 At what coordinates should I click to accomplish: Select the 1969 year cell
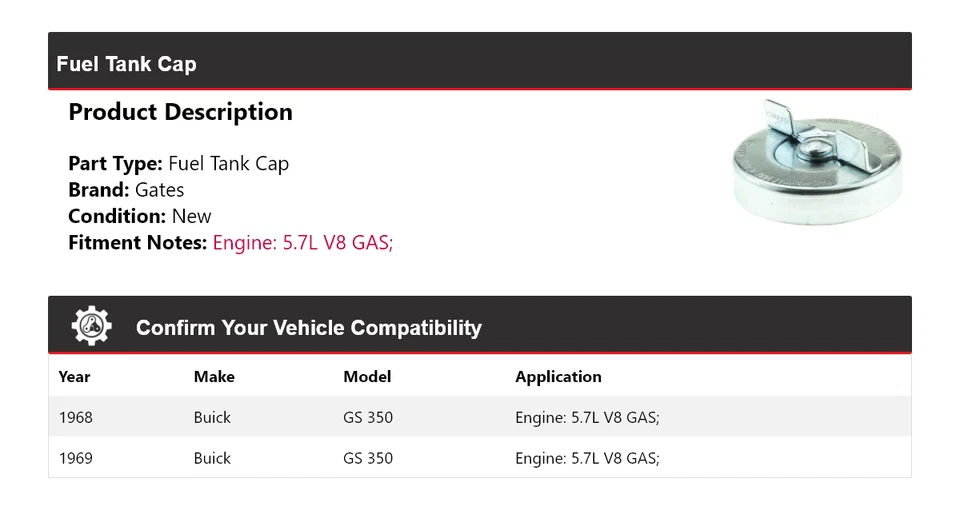[75, 458]
